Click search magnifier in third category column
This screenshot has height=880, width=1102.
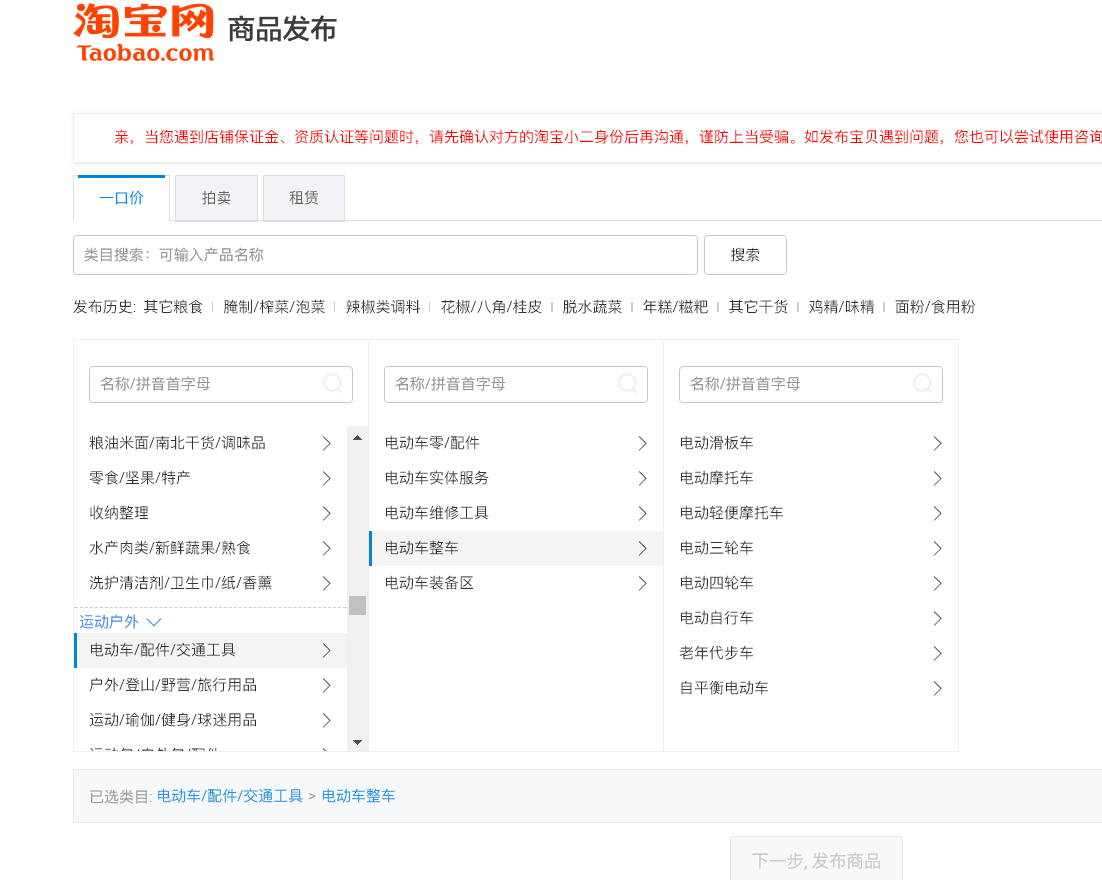pyautogui.click(x=923, y=384)
